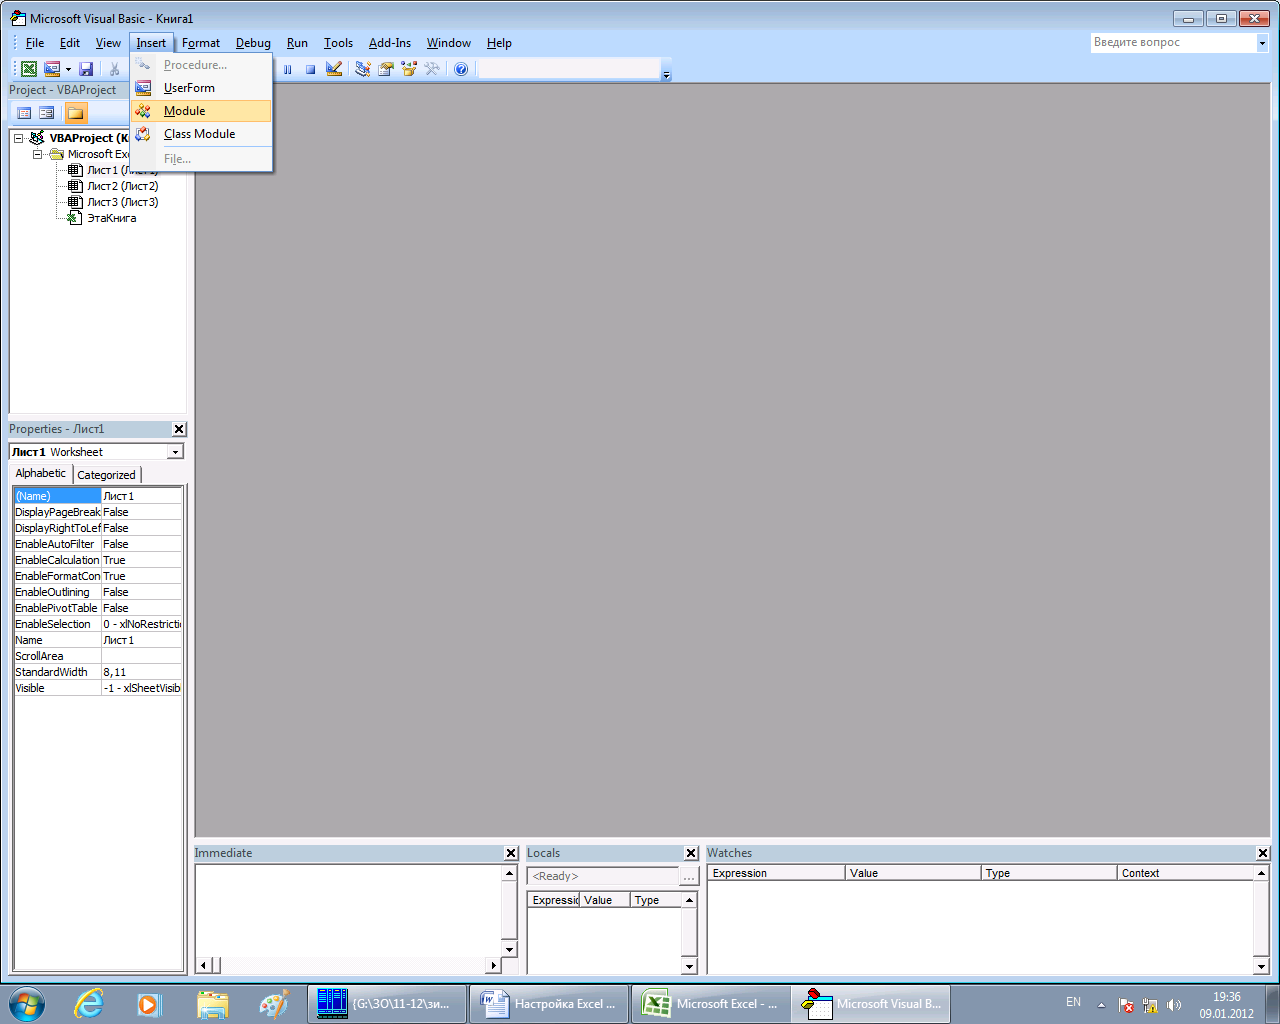This screenshot has width=1280, height=1024.
Task: Click the ScrollArea property value field
Action: (x=141, y=656)
